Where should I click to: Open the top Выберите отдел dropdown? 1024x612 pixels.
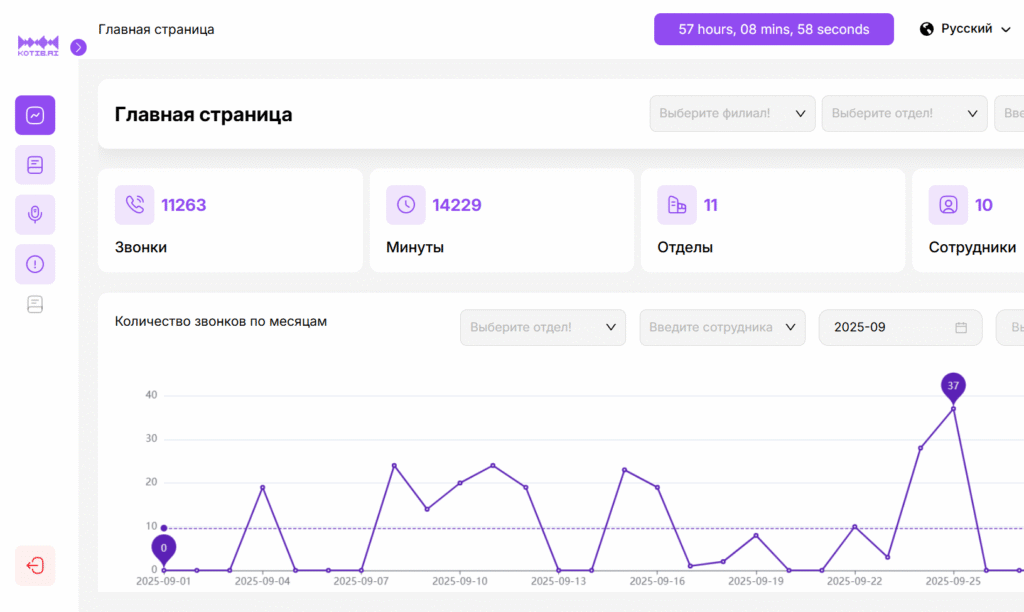coord(904,114)
